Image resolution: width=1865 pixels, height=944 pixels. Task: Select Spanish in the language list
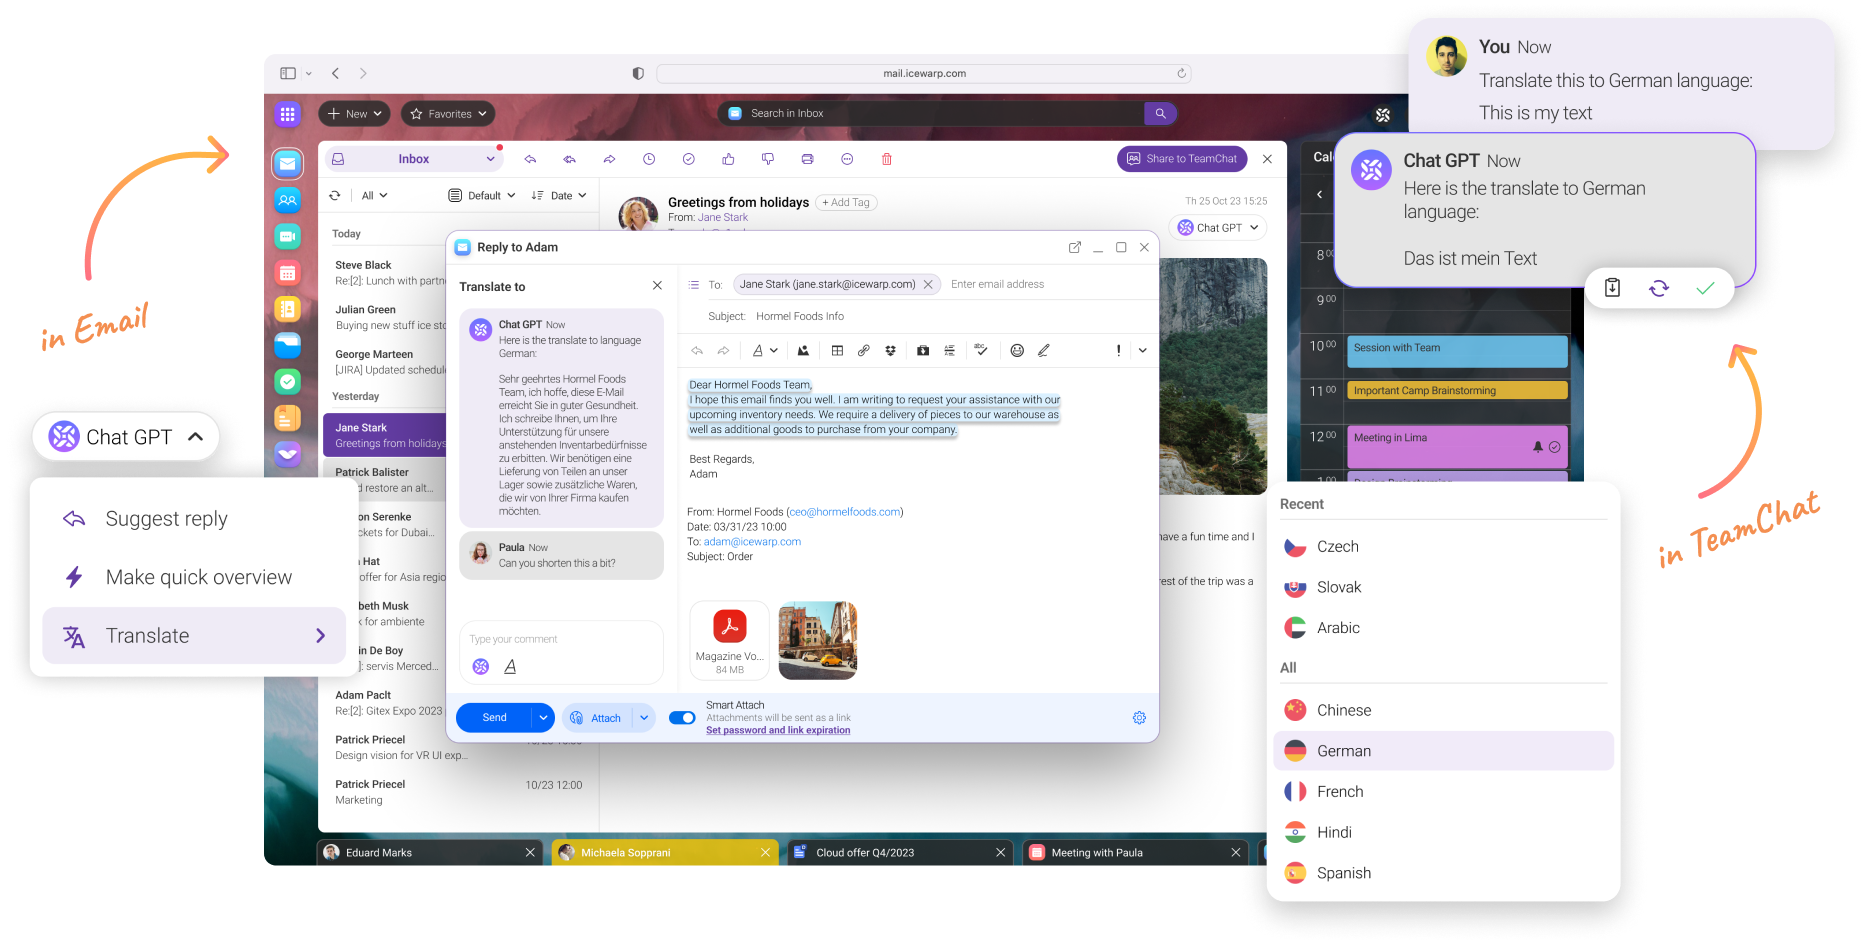tap(1443, 873)
